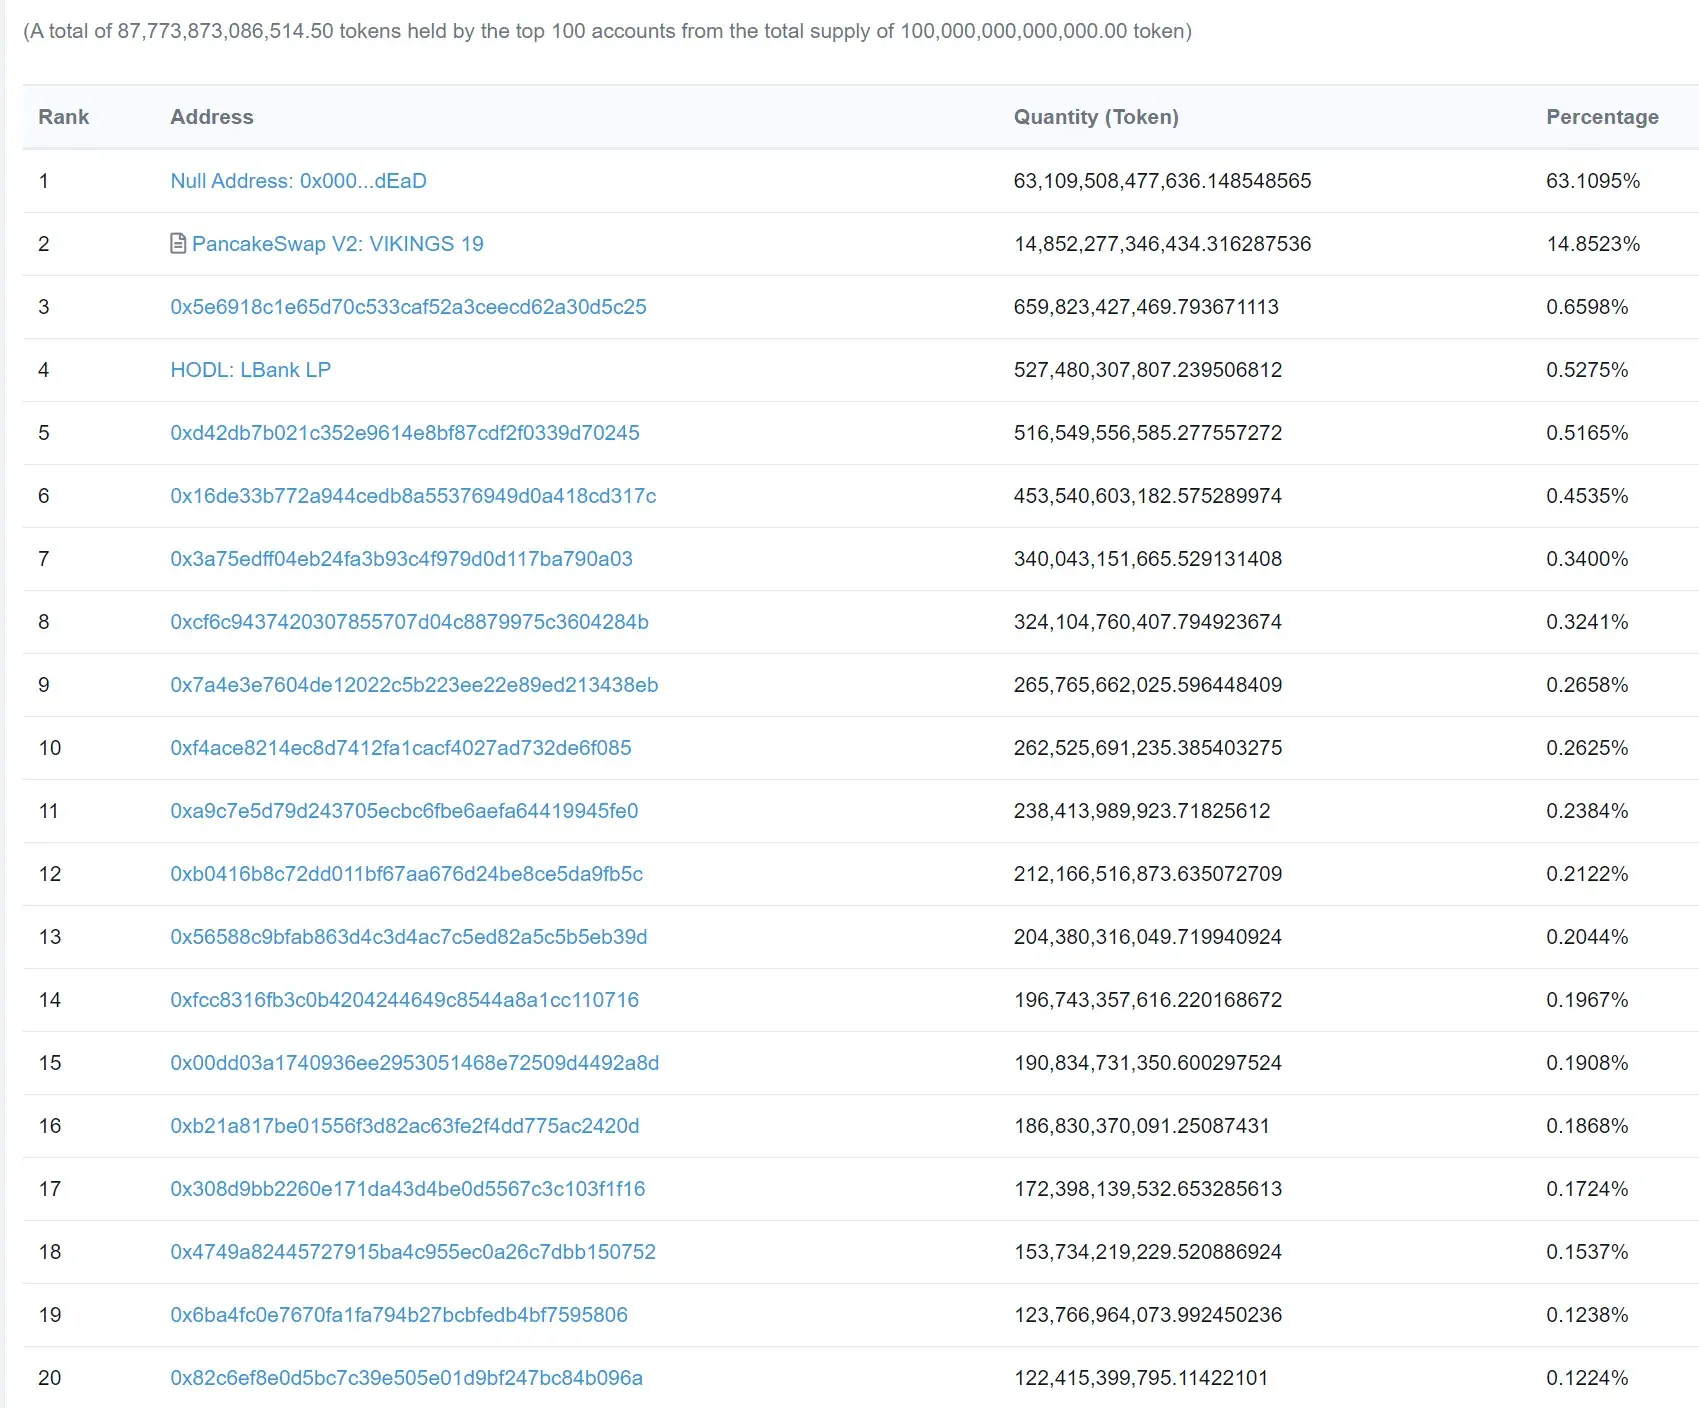
Task: Open HODL: LBank LP address
Action: tap(250, 370)
